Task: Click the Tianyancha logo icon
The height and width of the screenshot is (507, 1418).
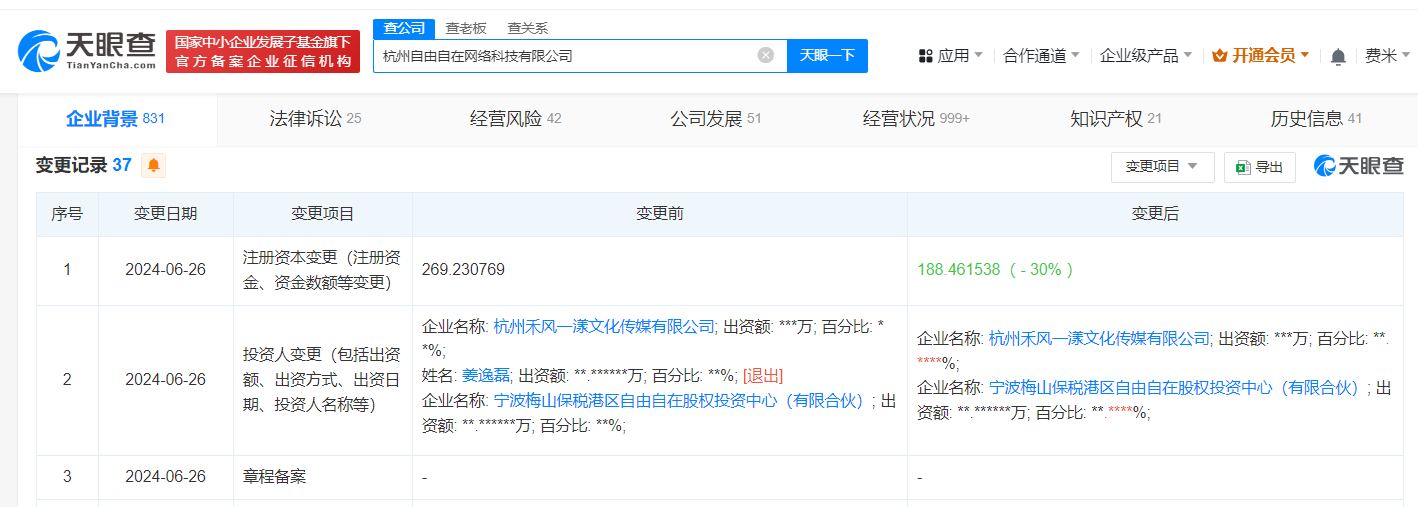Action: 40,50
